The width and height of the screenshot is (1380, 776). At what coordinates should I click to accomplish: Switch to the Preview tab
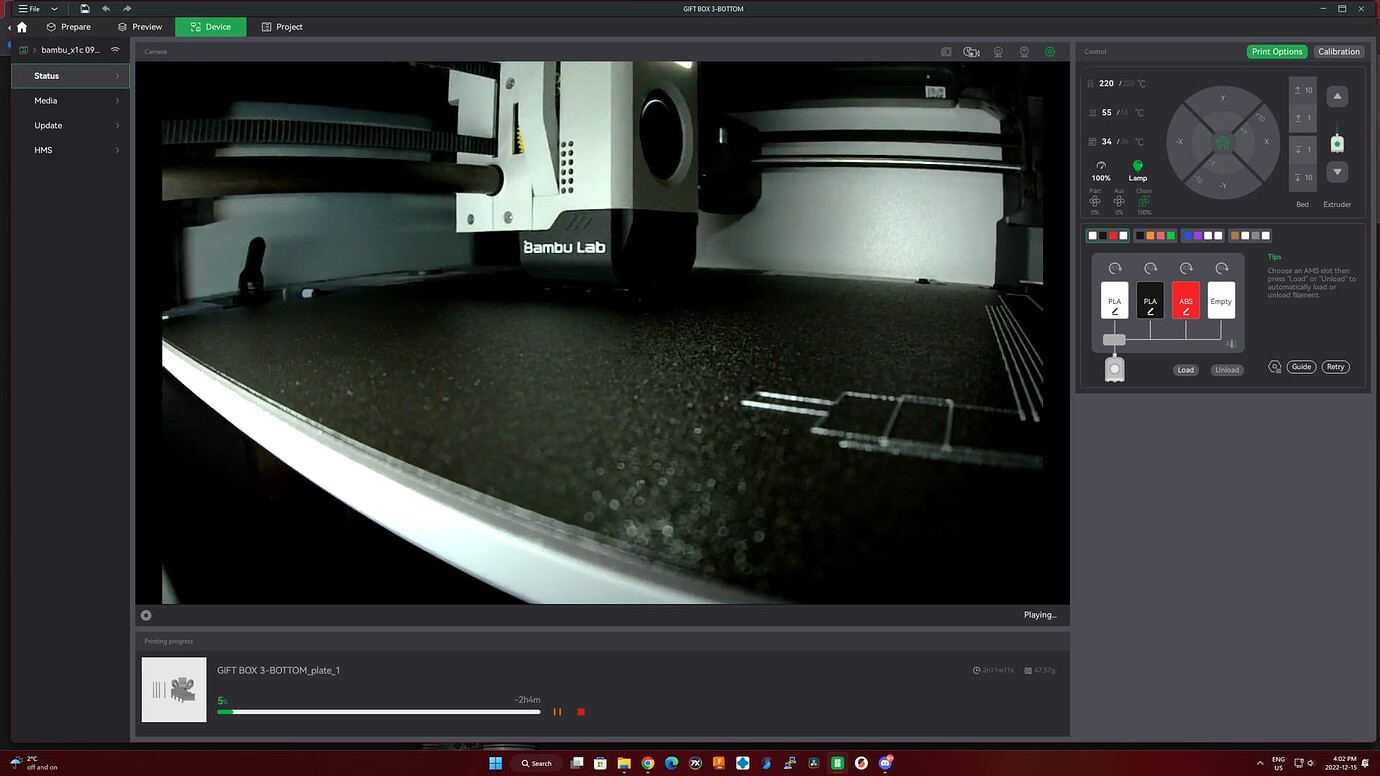point(140,27)
